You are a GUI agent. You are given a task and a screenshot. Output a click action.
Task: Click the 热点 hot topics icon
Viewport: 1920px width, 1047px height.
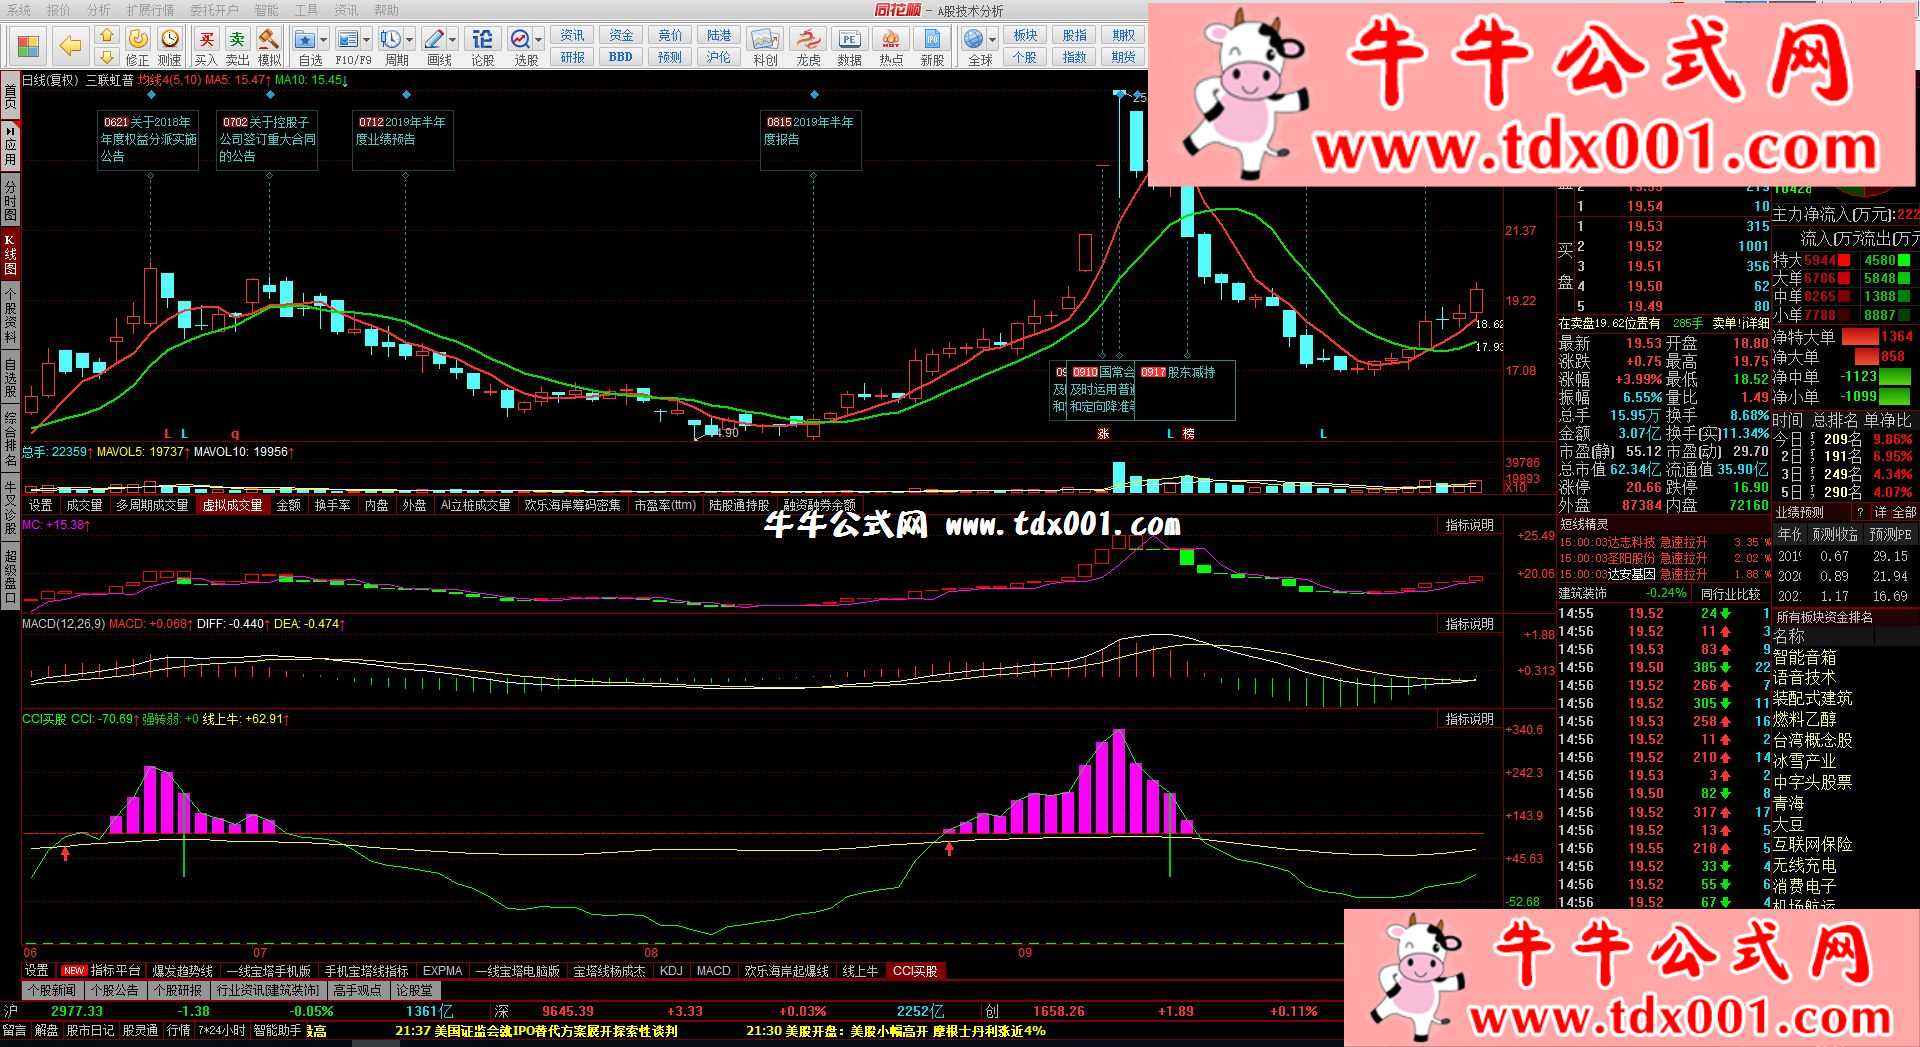(x=890, y=45)
